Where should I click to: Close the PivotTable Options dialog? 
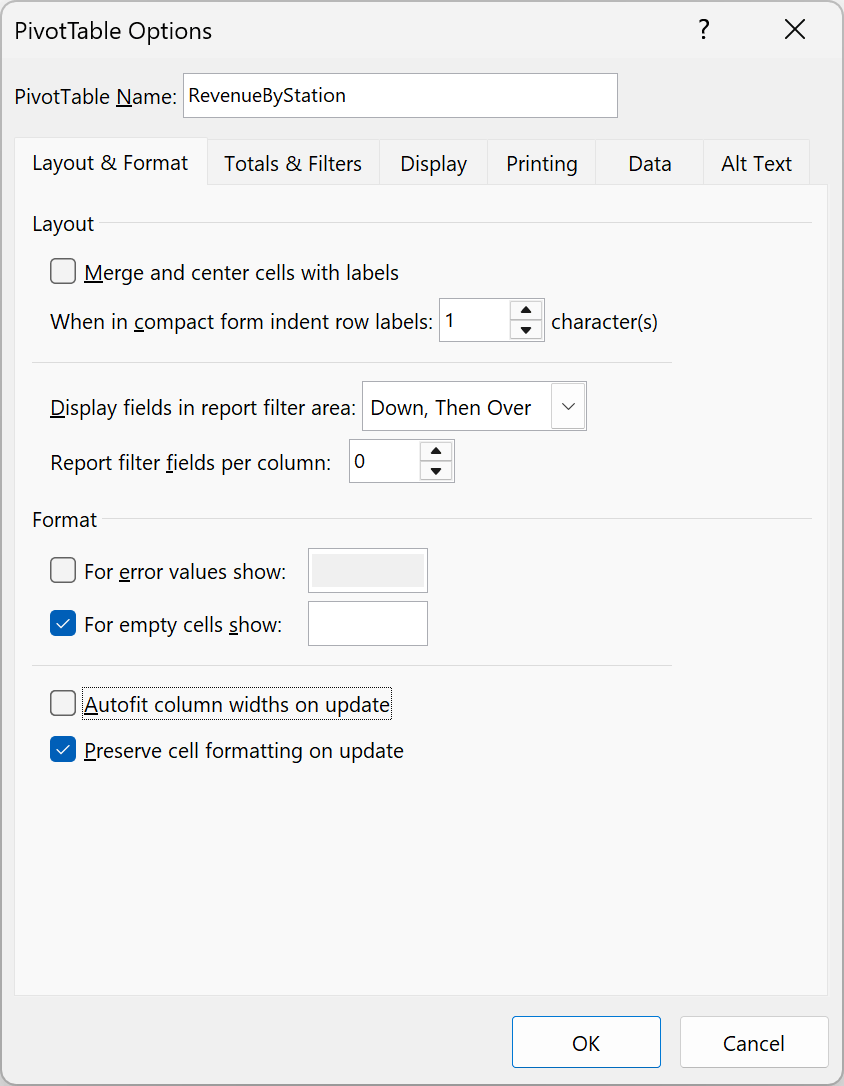point(795,30)
